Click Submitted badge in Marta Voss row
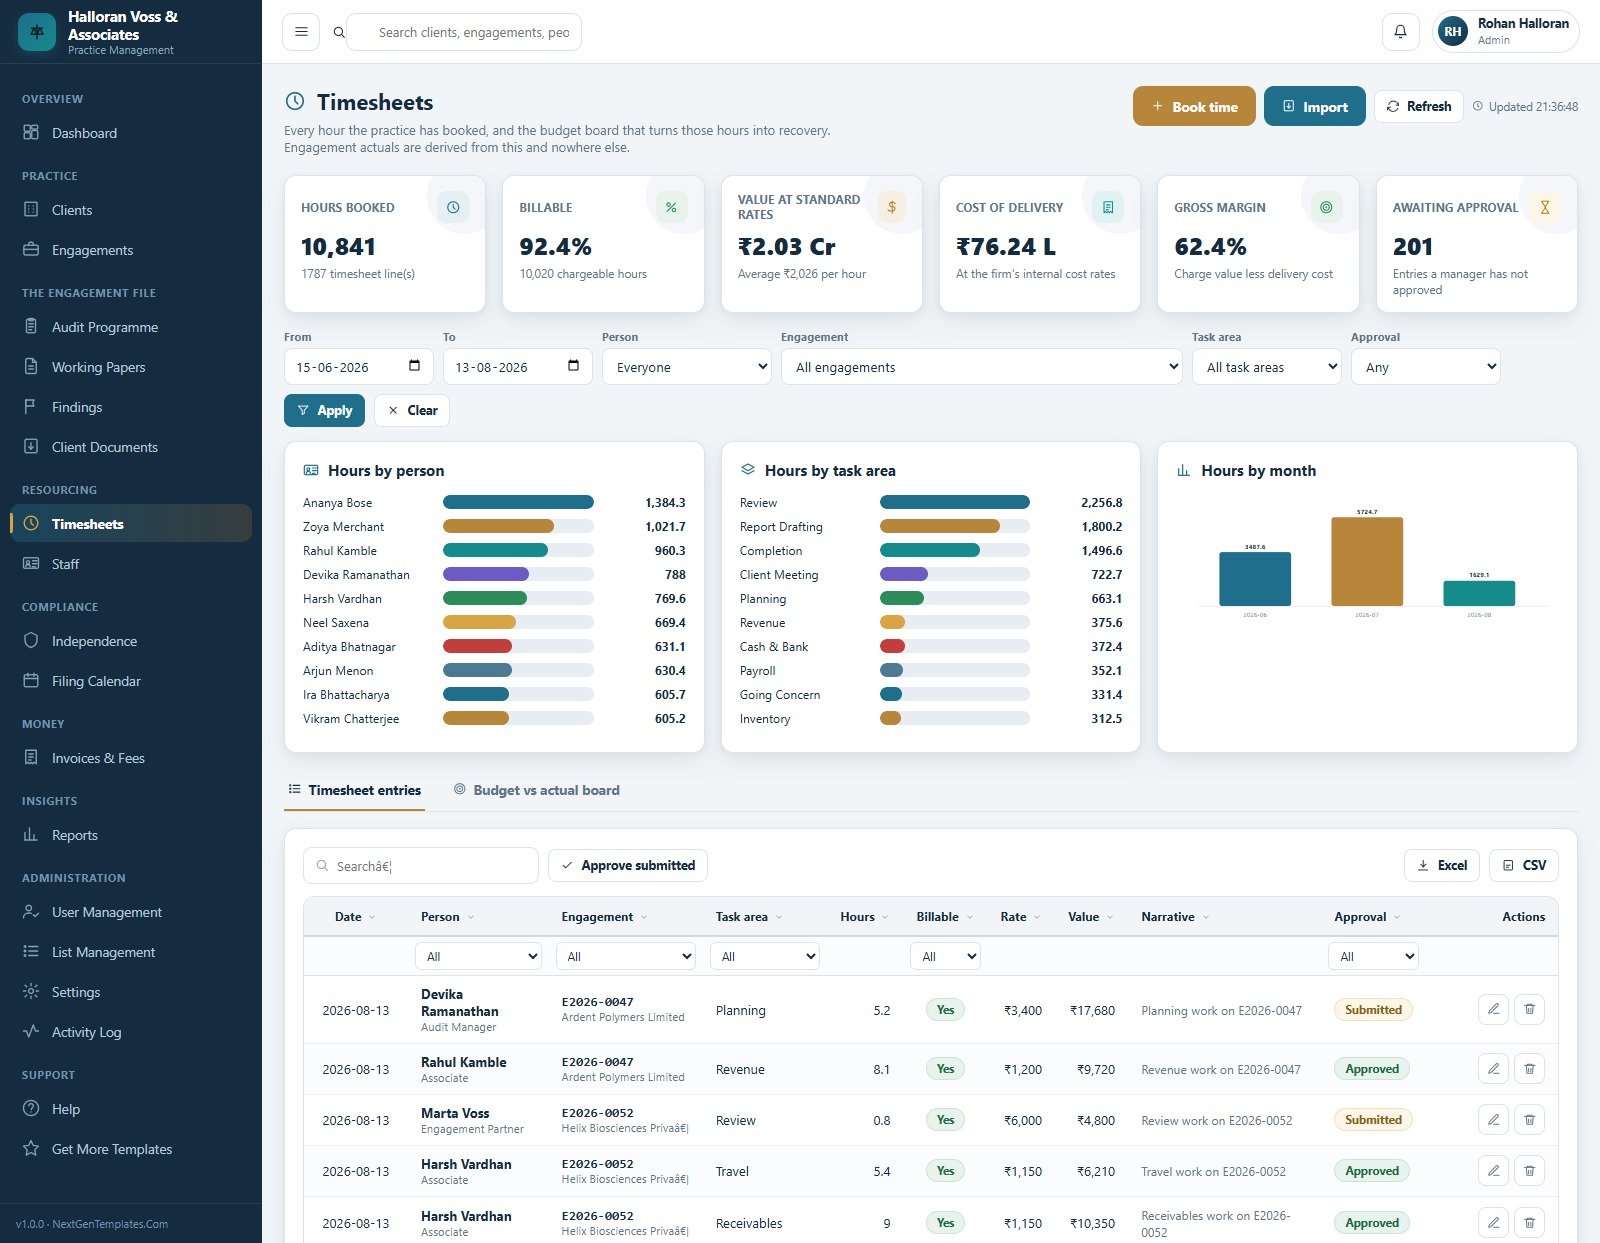The width and height of the screenshot is (1600, 1243). click(x=1373, y=1120)
